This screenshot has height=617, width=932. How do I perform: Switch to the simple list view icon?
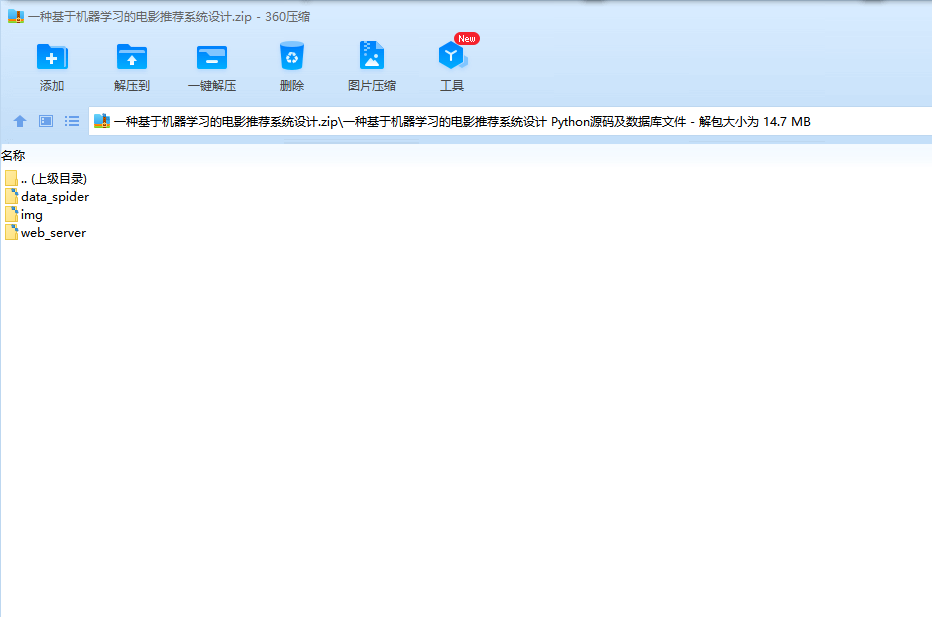point(72,121)
